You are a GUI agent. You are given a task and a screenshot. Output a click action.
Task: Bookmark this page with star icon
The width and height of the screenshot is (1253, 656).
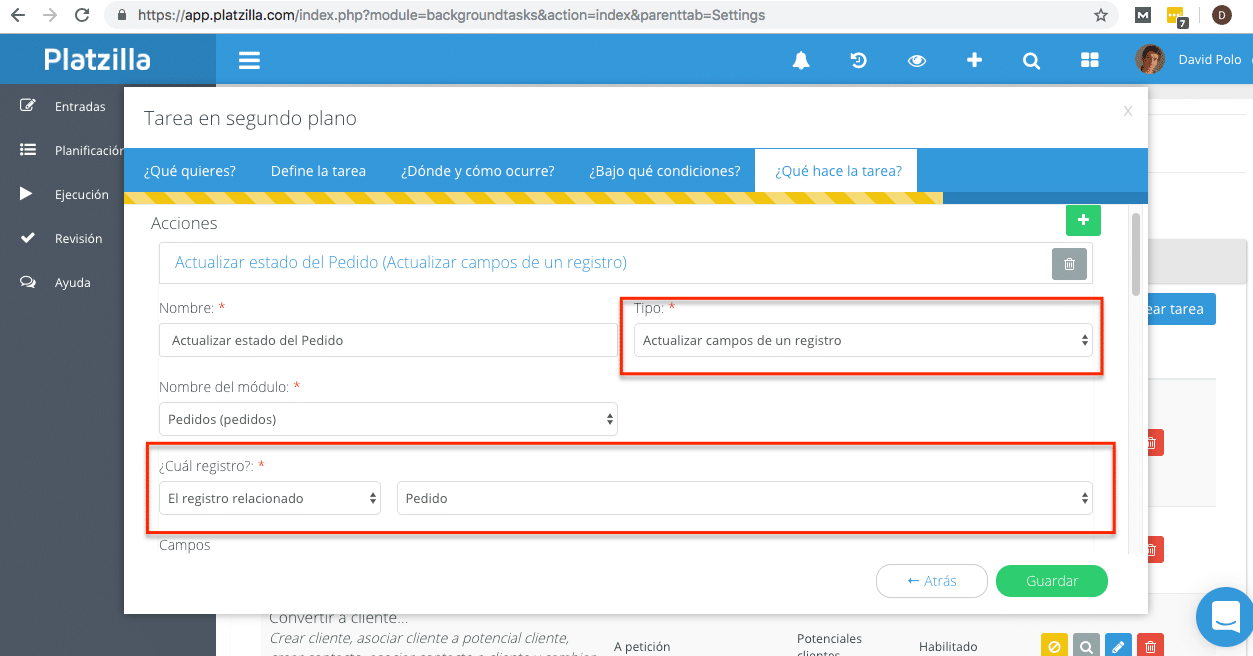(1100, 15)
